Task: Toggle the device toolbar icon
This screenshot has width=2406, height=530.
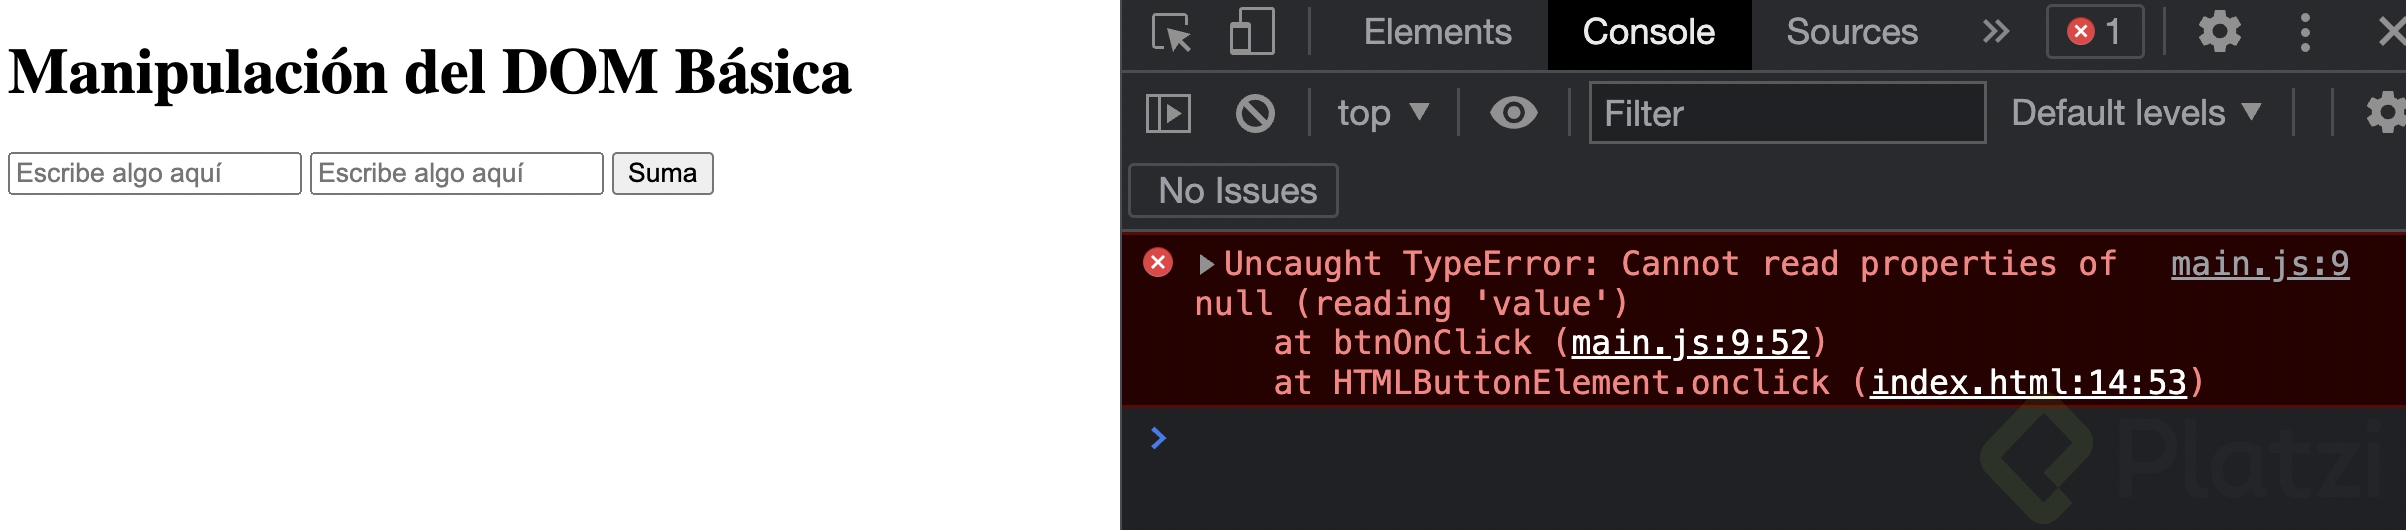Action: [1252, 32]
